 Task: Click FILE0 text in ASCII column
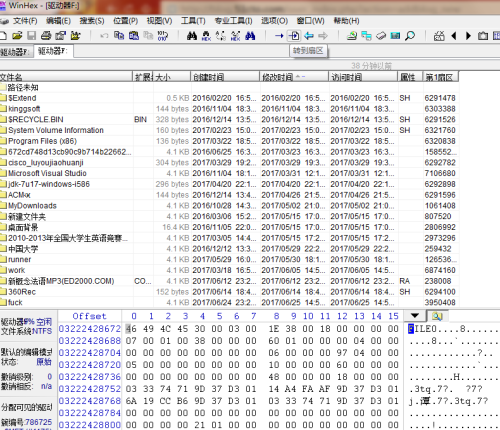point(422,329)
